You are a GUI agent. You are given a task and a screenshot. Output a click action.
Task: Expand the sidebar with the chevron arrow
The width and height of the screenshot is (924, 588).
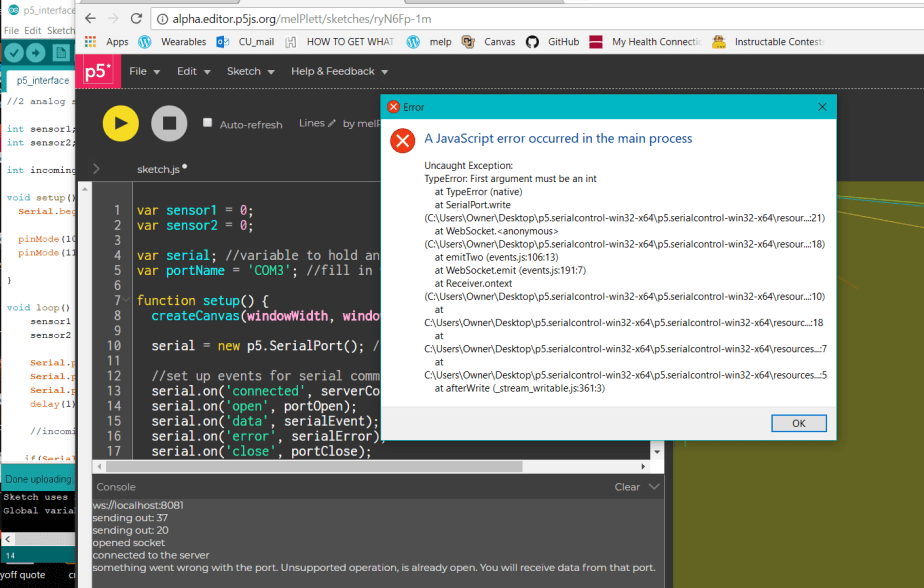click(x=96, y=169)
